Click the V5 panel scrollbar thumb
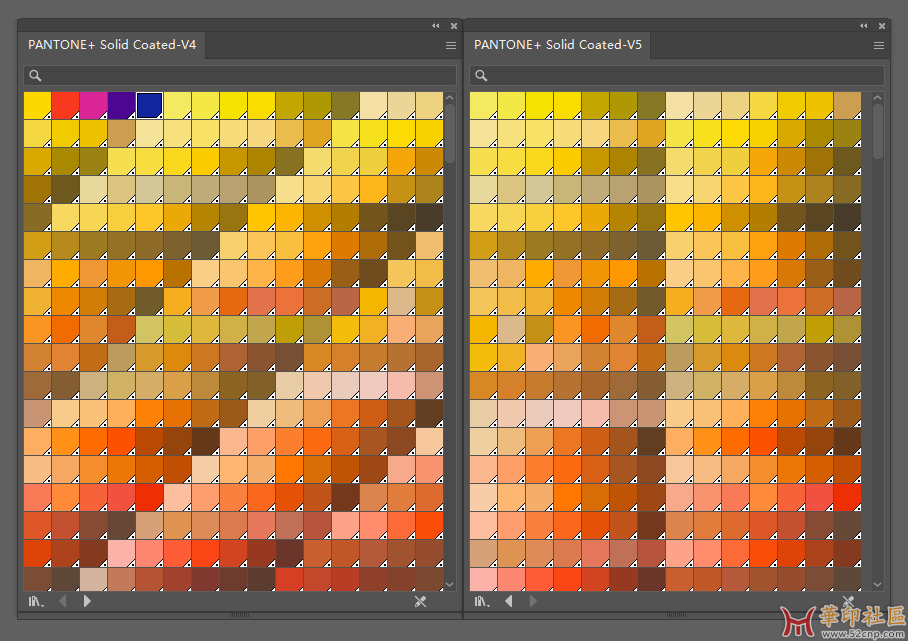The image size is (908, 641). 878,131
